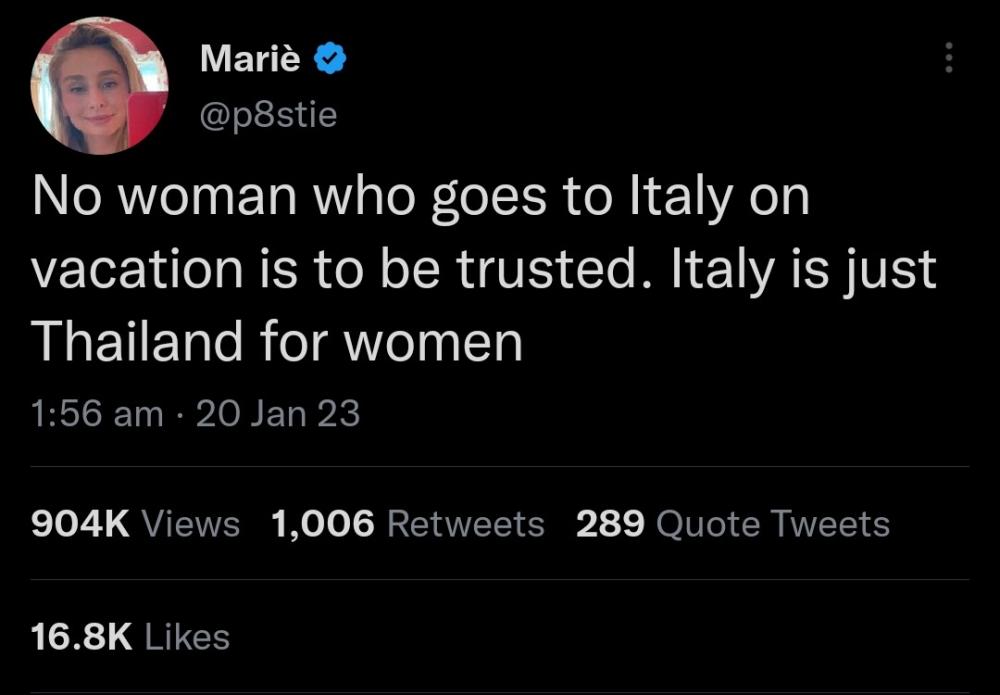Open the Mariè display name link

coord(250,58)
